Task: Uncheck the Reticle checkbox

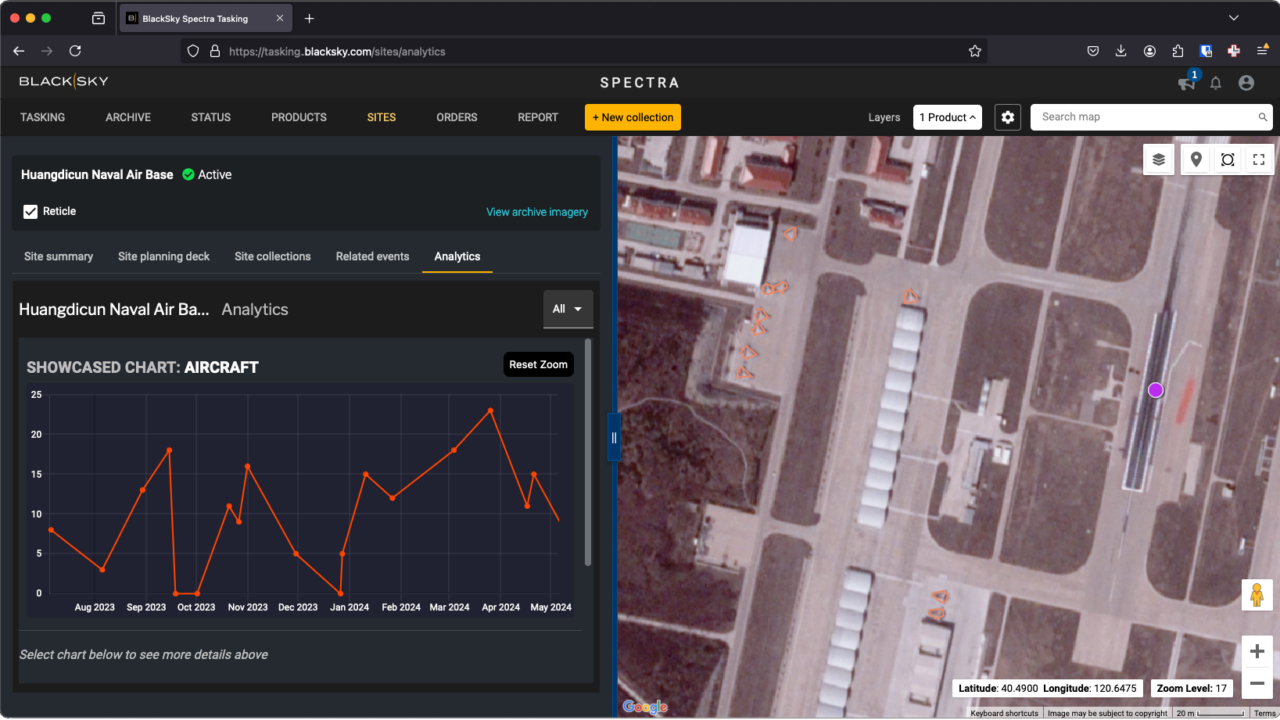Action: [x=30, y=211]
